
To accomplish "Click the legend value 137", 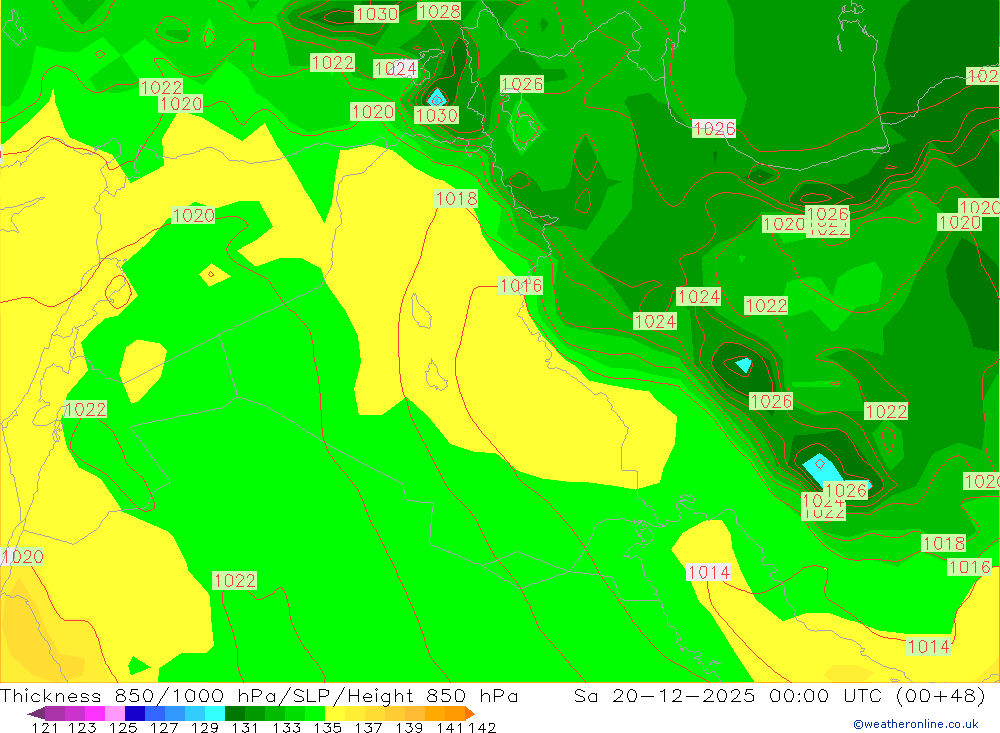I will 368,727.
